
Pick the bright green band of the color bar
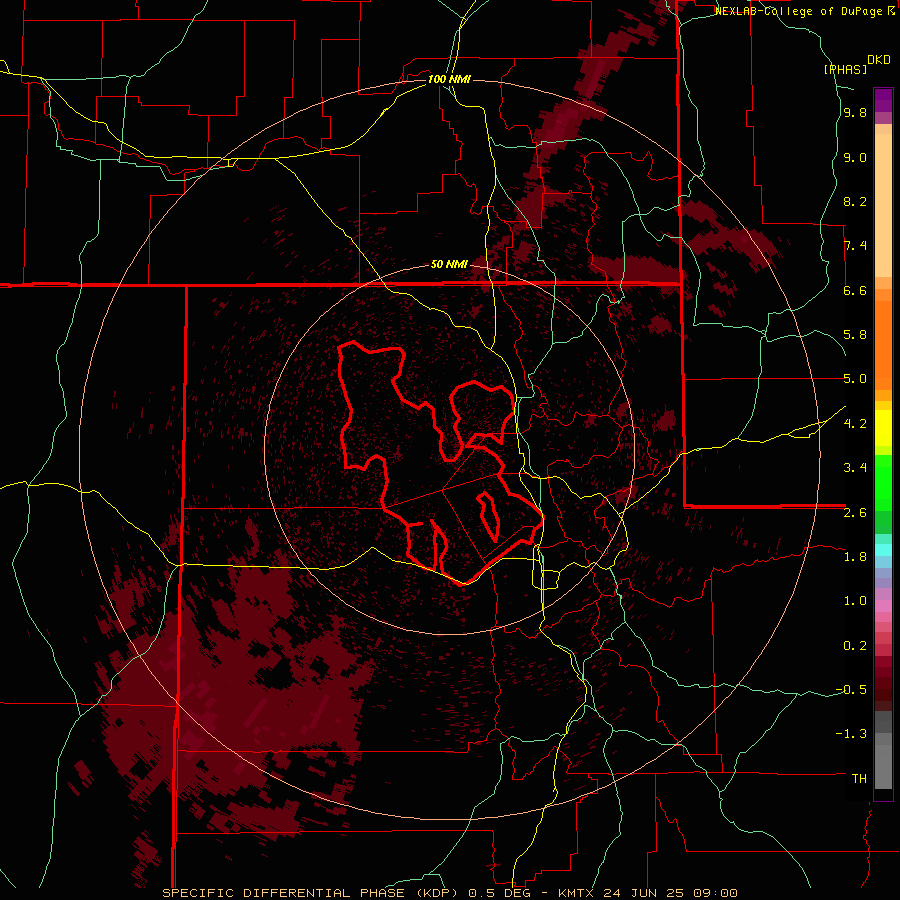tap(883, 483)
